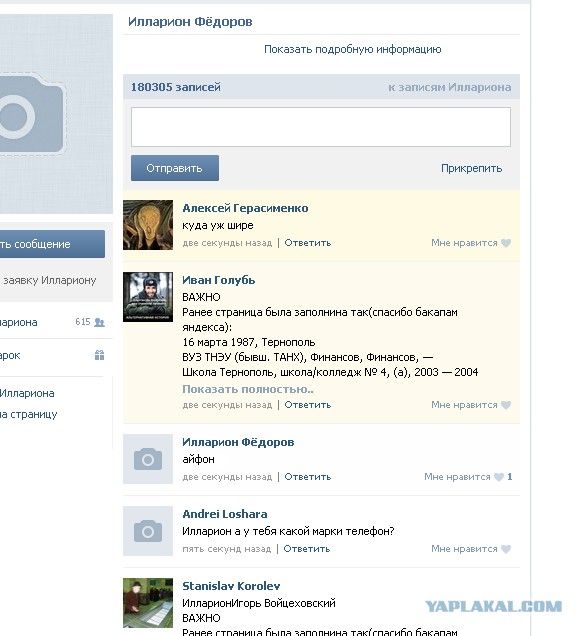This screenshot has width=588, height=636.
Task: Open Stanislav Korolev's avatar thumbnail
Action: pos(148,603)
